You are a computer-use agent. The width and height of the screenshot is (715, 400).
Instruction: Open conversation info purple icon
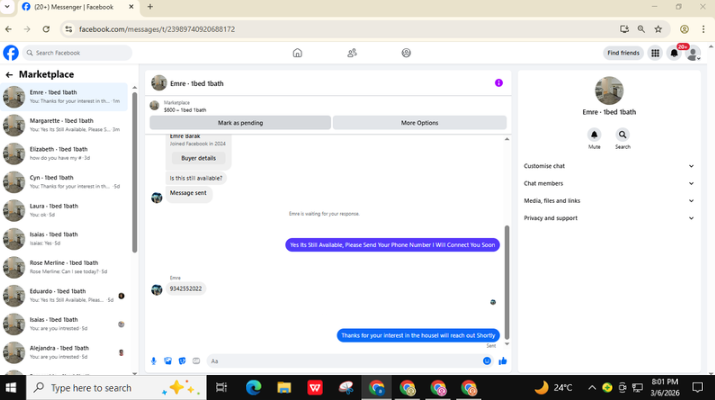pos(499,83)
